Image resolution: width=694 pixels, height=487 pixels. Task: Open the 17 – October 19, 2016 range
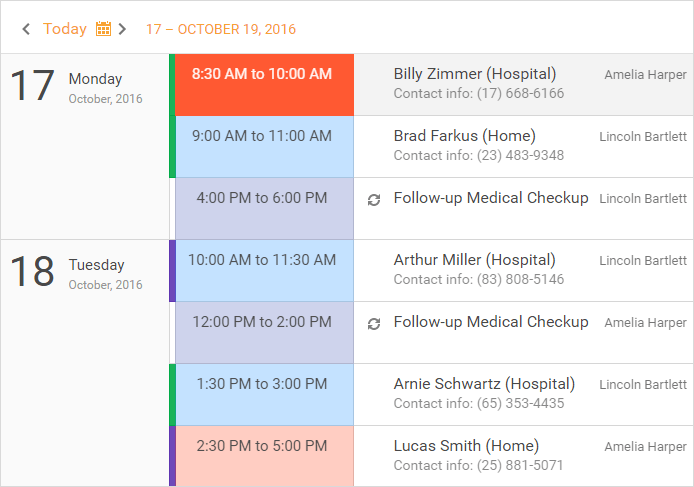221,29
